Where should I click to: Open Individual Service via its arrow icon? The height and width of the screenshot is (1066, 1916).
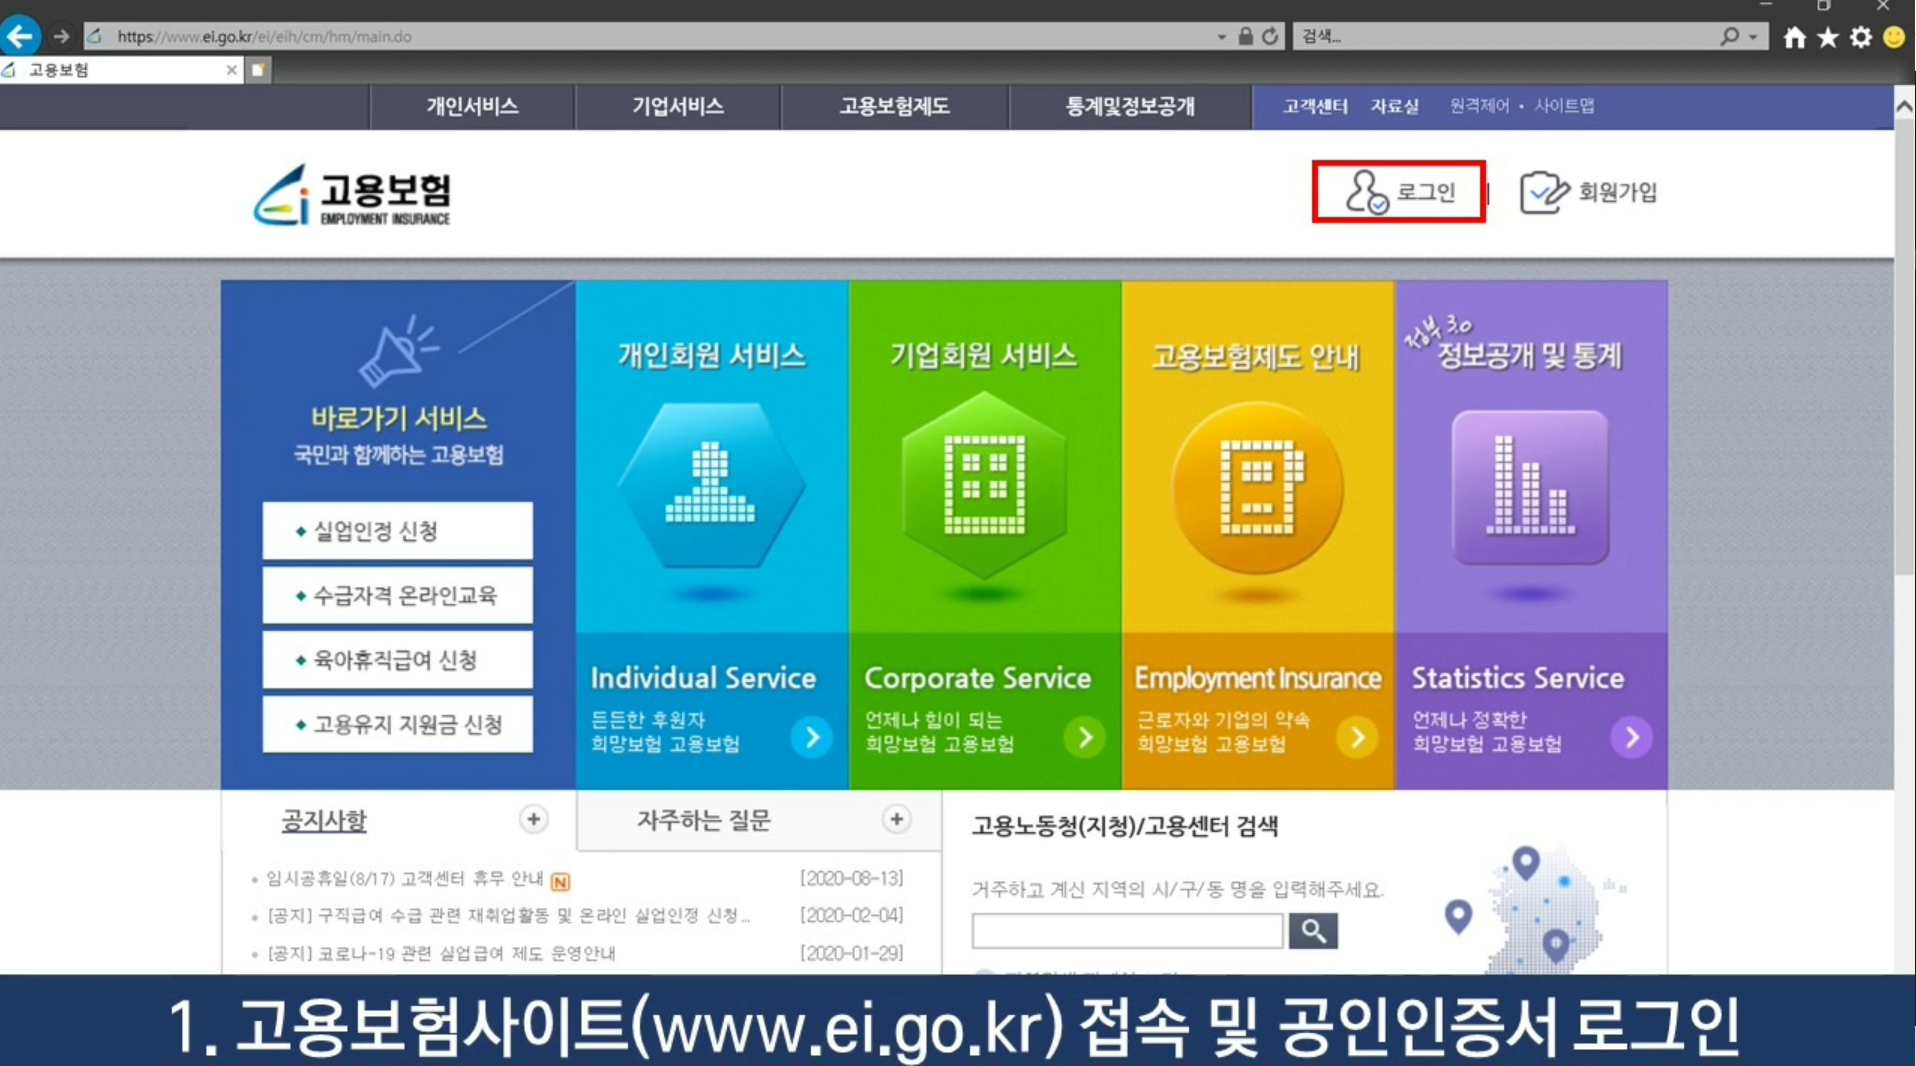click(x=812, y=737)
